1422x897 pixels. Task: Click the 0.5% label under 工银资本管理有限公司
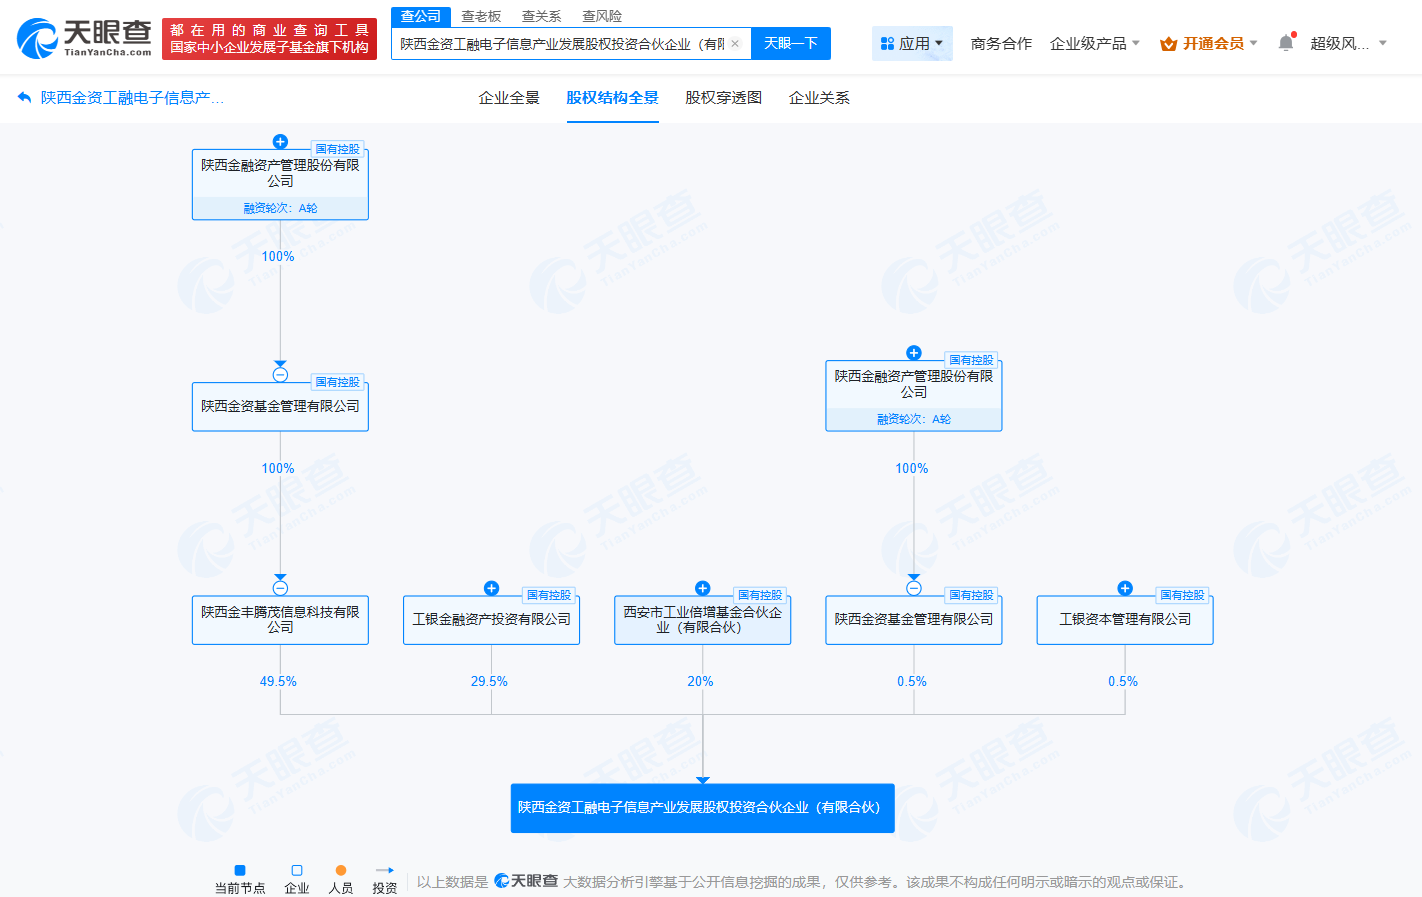(1123, 682)
